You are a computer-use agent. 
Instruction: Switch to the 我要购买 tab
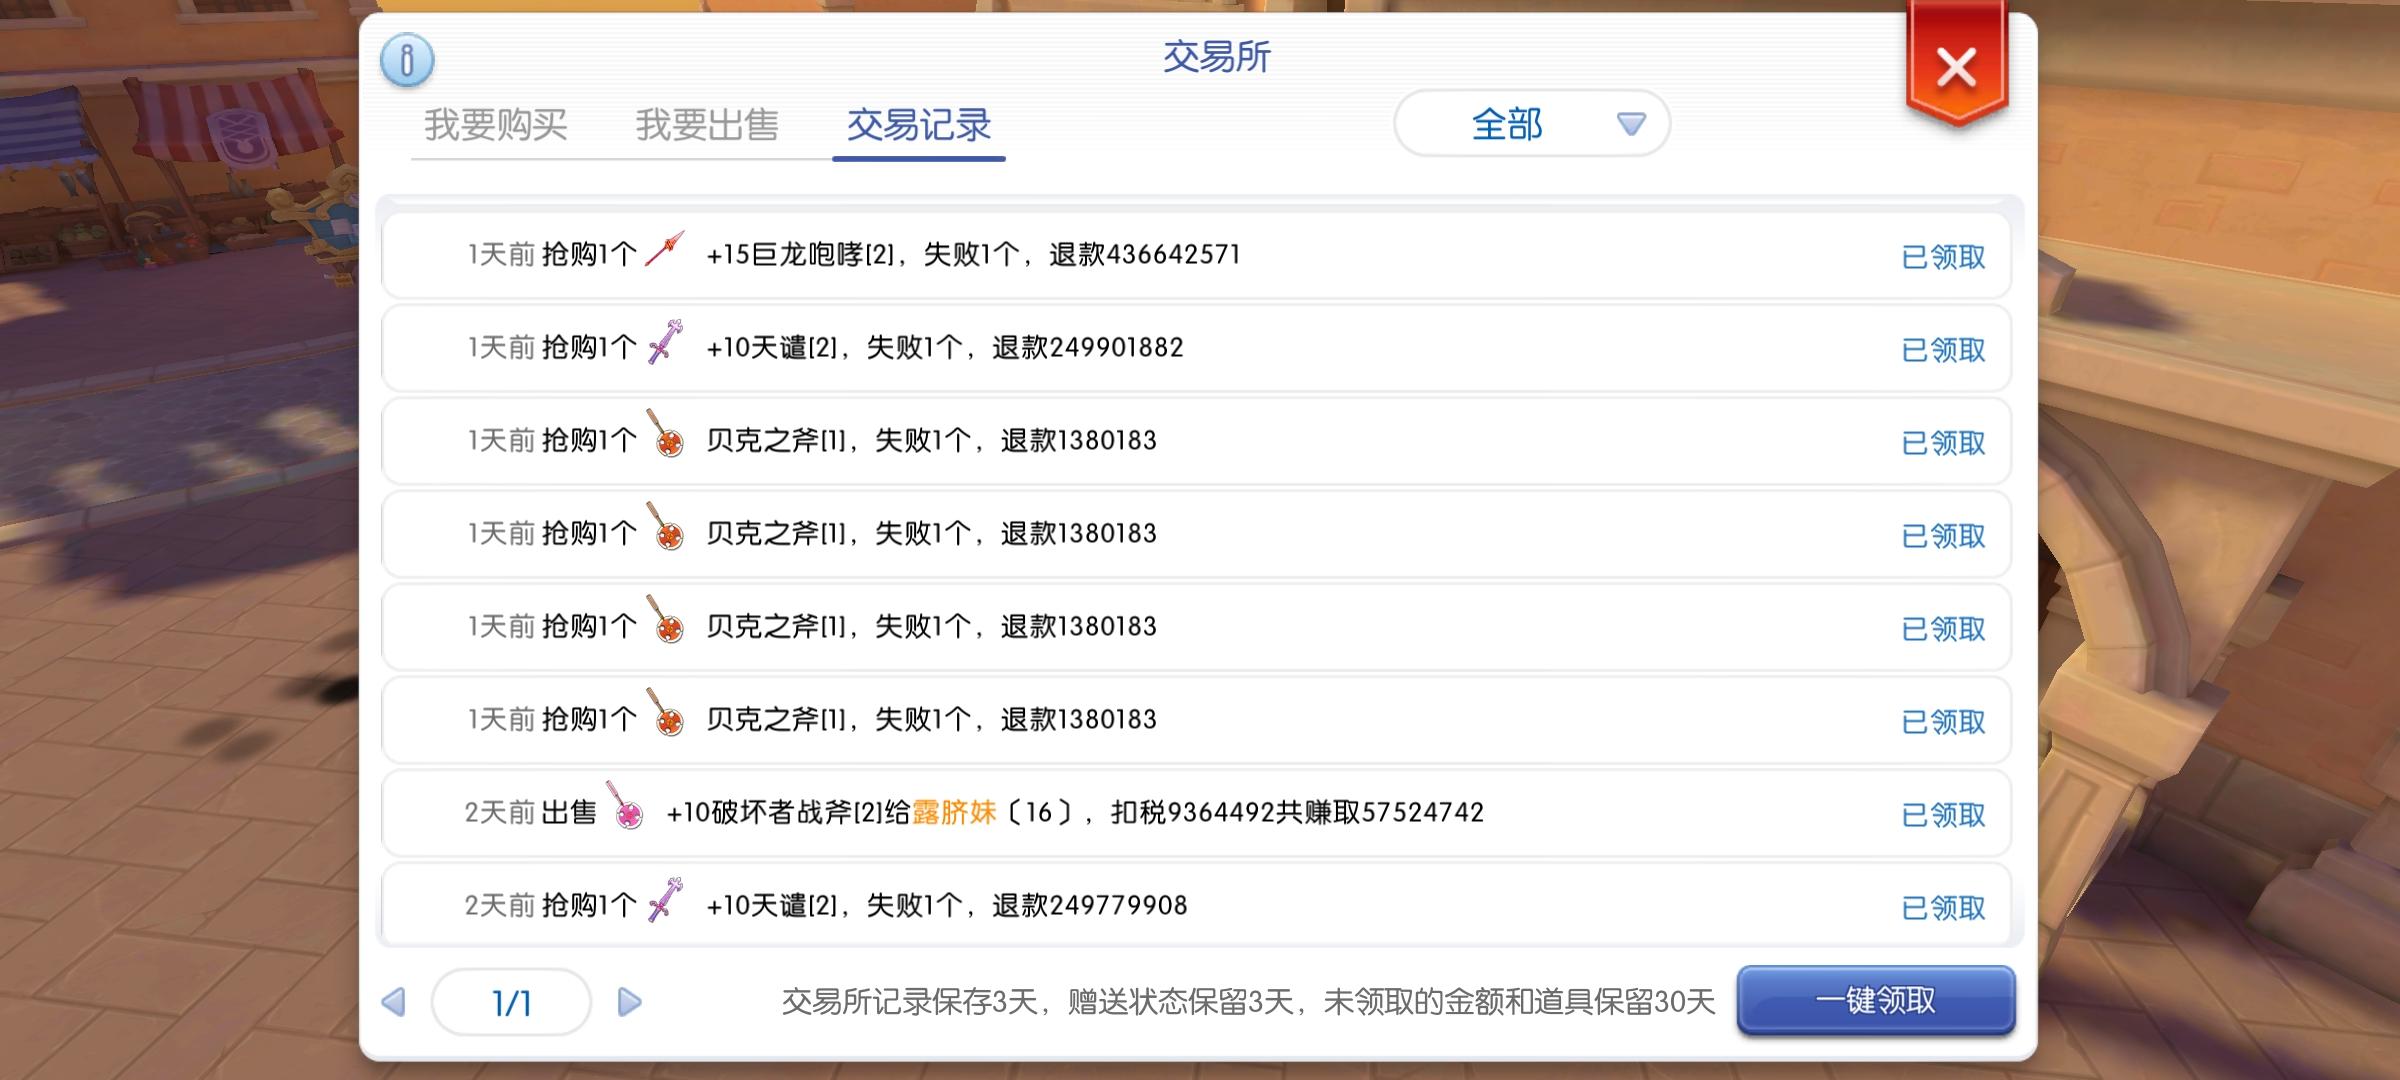coord(496,125)
